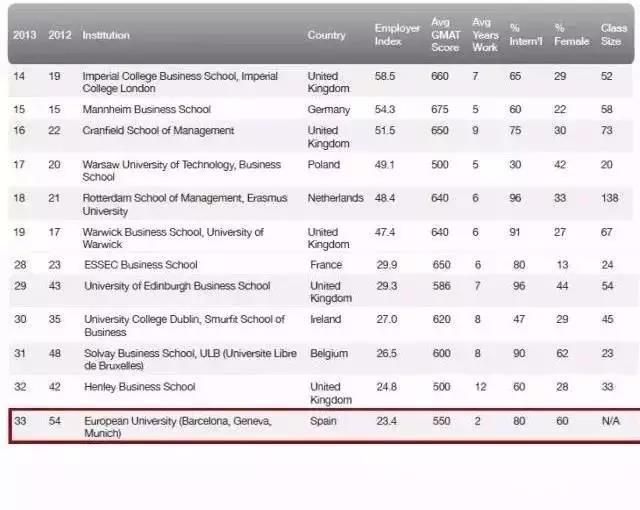Click 2012 rank 43 for Edinburgh
The height and width of the screenshot is (510, 640).
[55, 286]
